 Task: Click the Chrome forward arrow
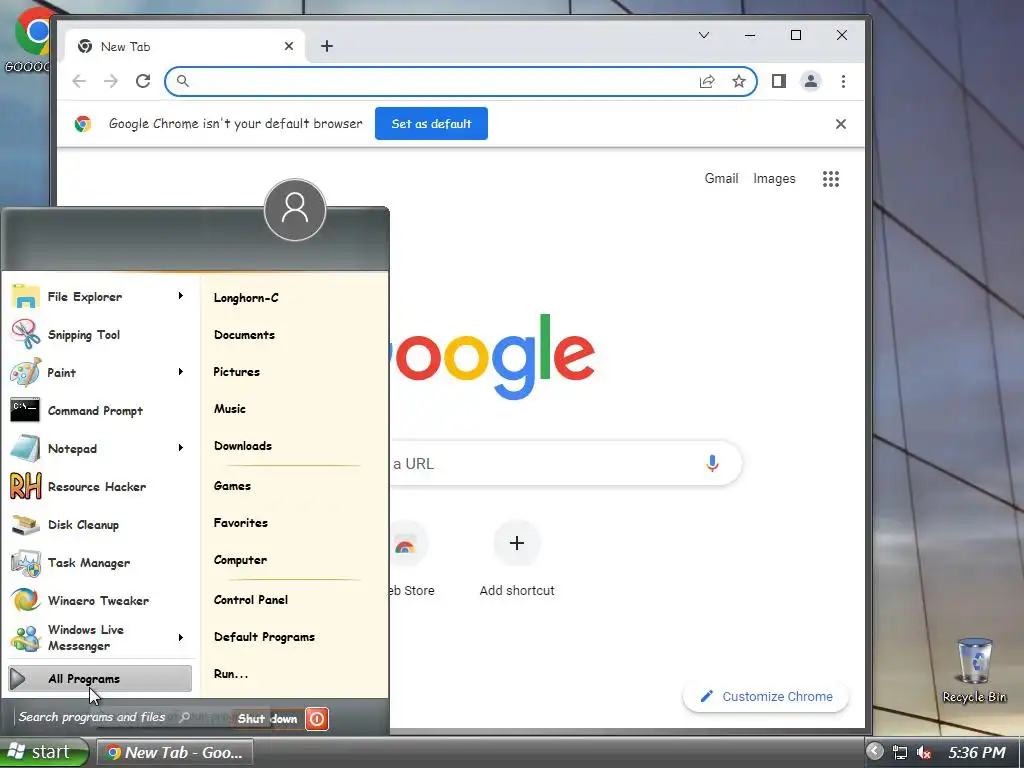click(111, 81)
